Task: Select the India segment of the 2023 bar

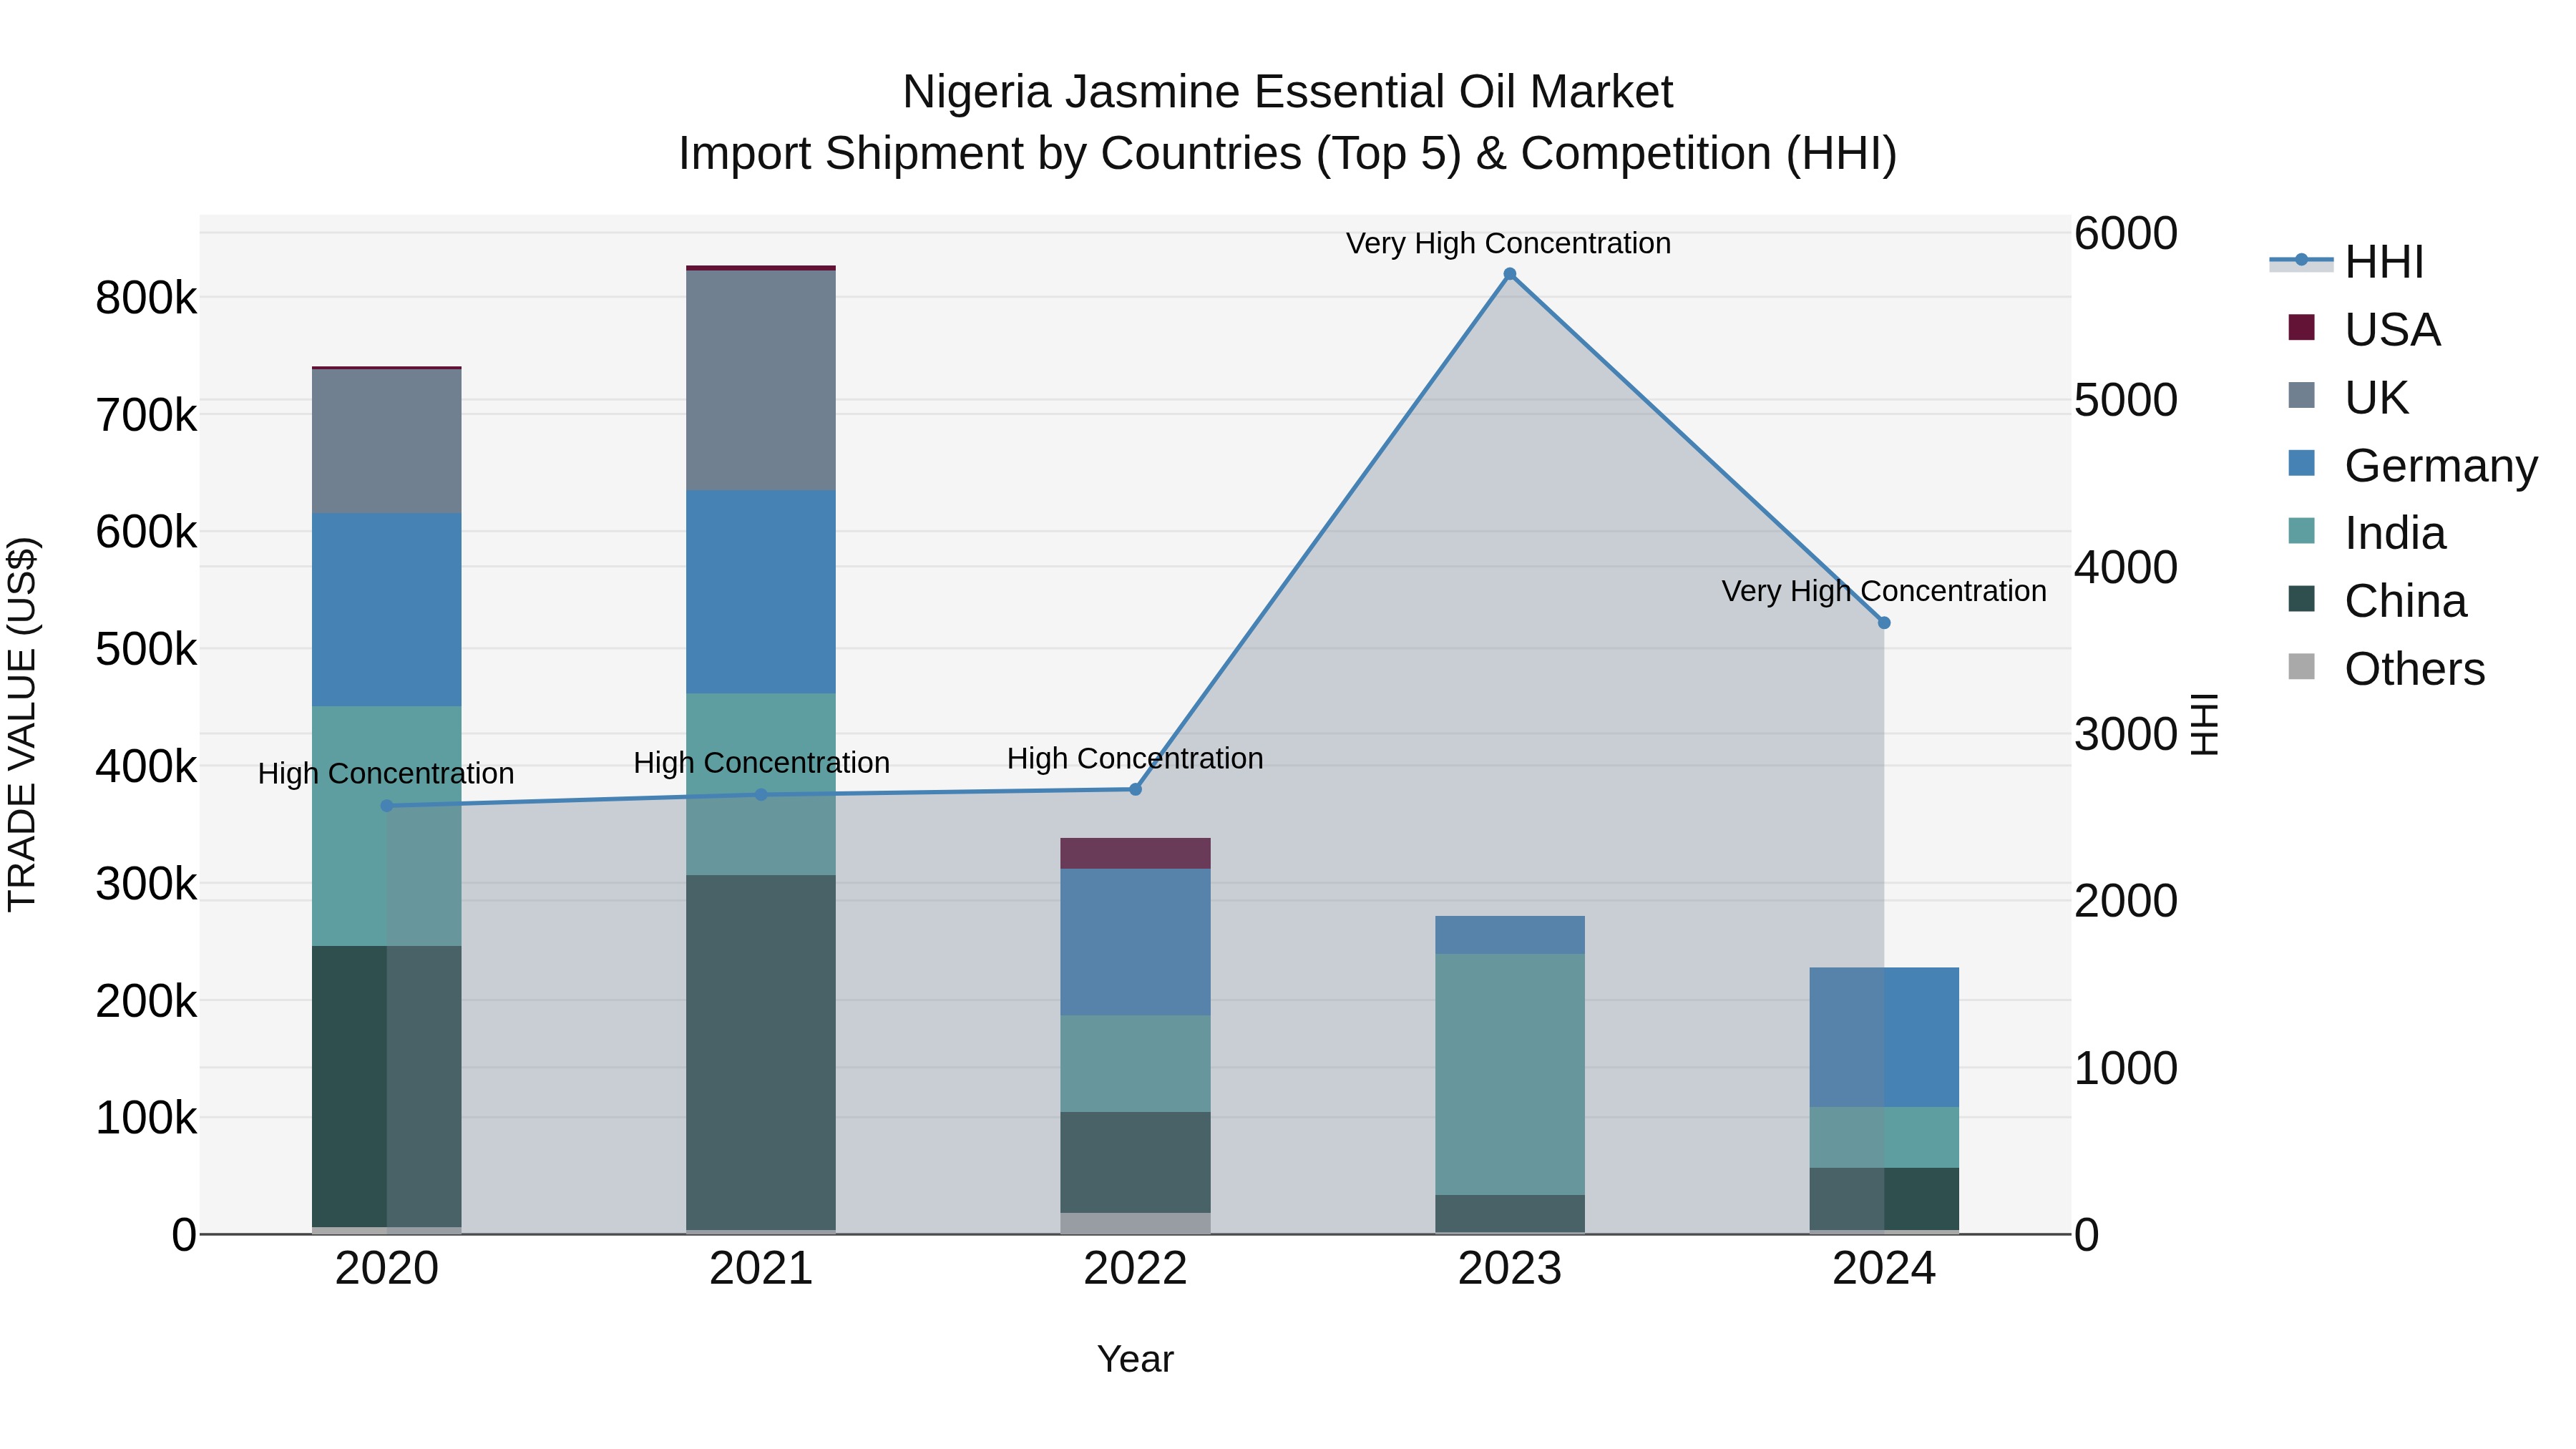Action: tap(1510, 1075)
